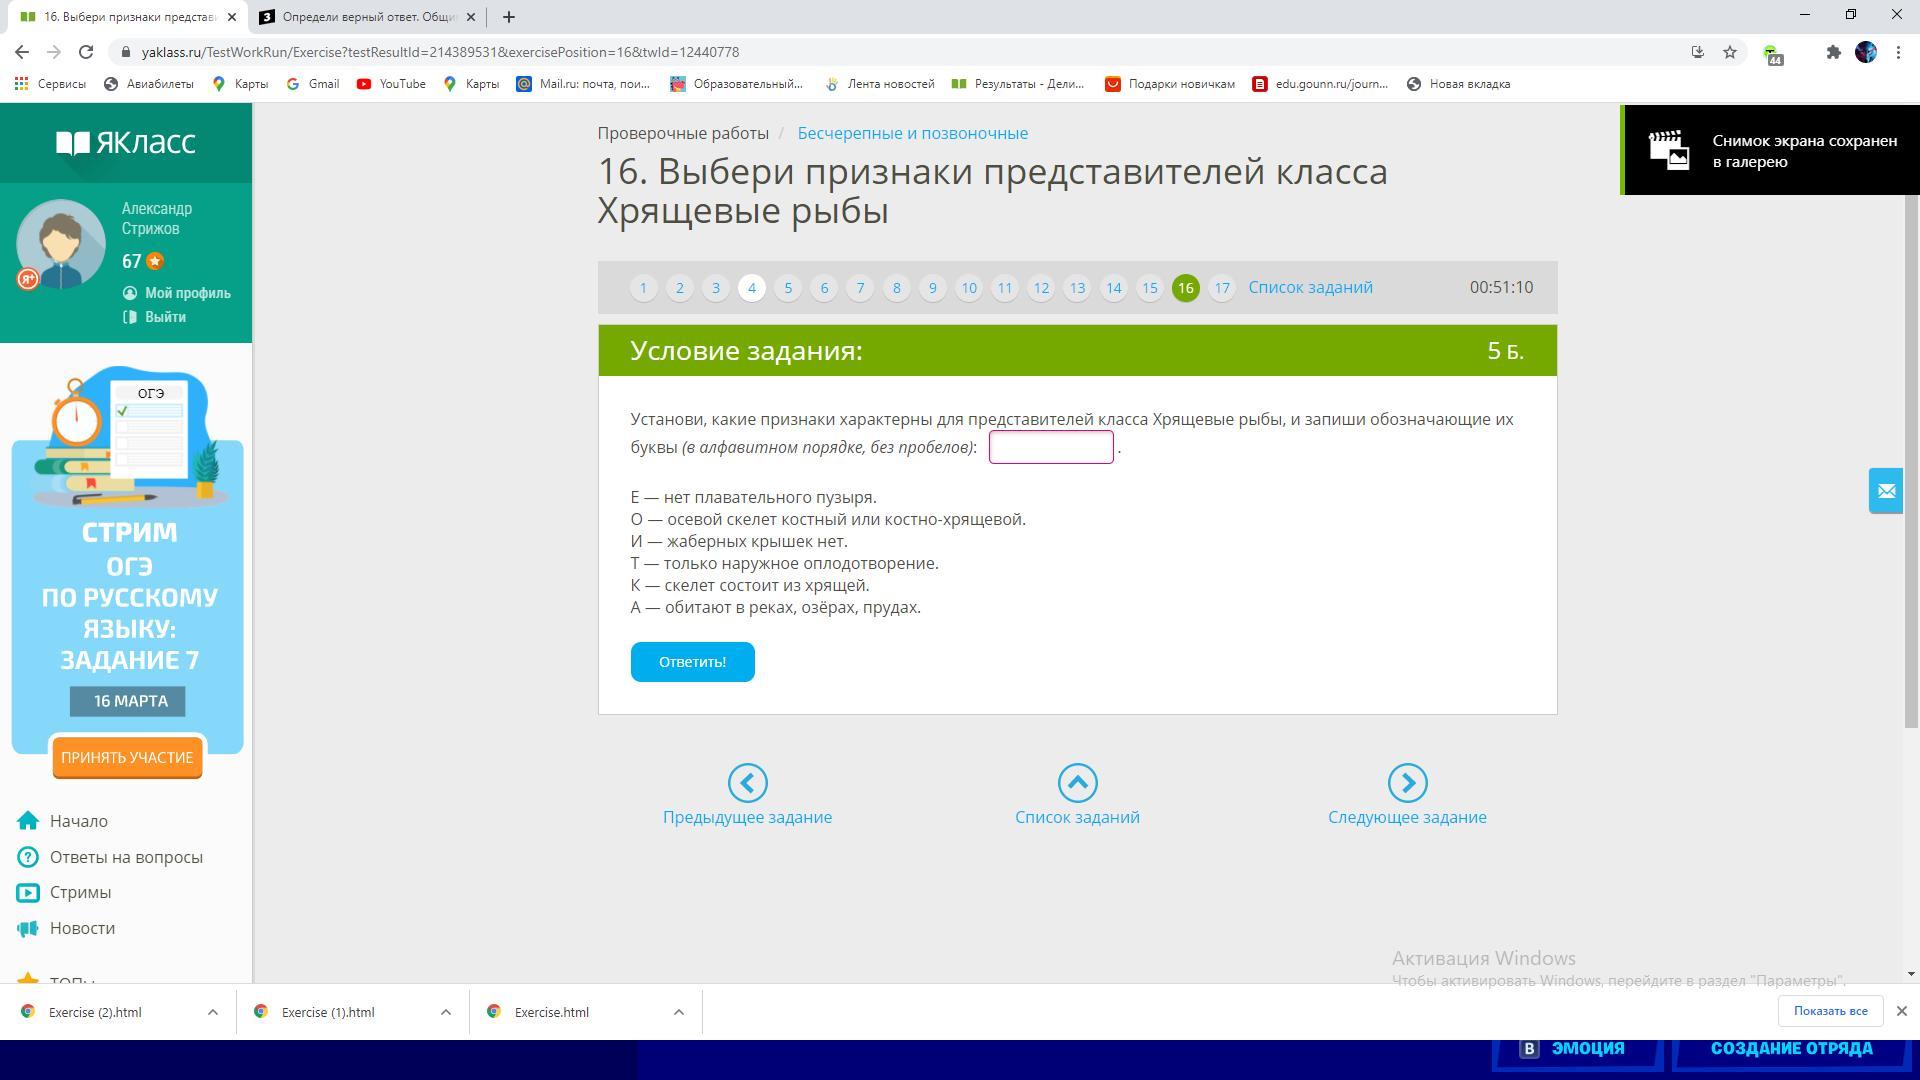Screen dimensions: 1920x1080
Task: Expand Exercise (2).html download options
Action: 213,1012
